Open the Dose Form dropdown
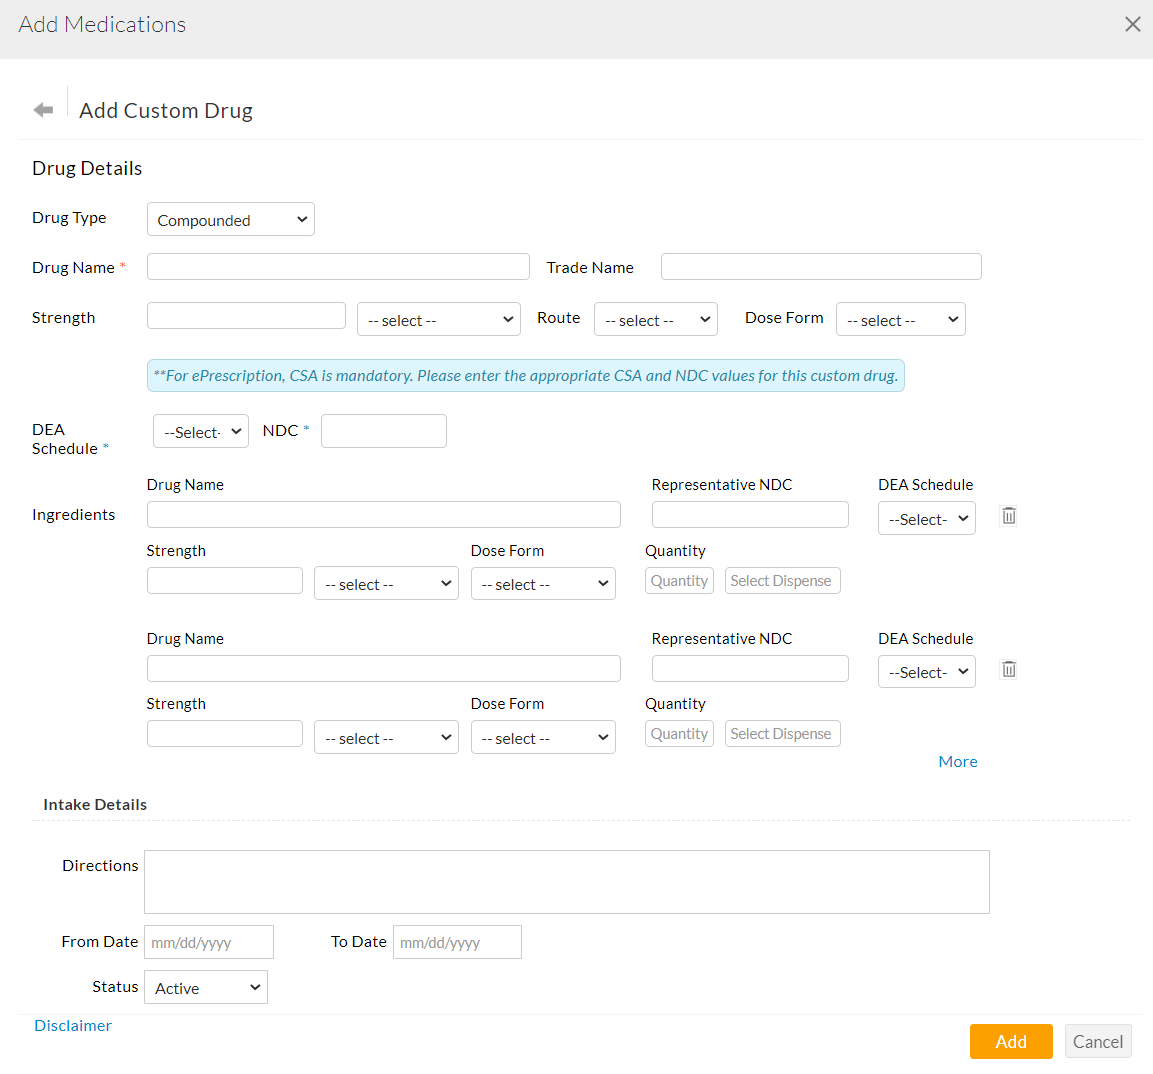The image size is (1153, 1074). [x=900, y=318]
